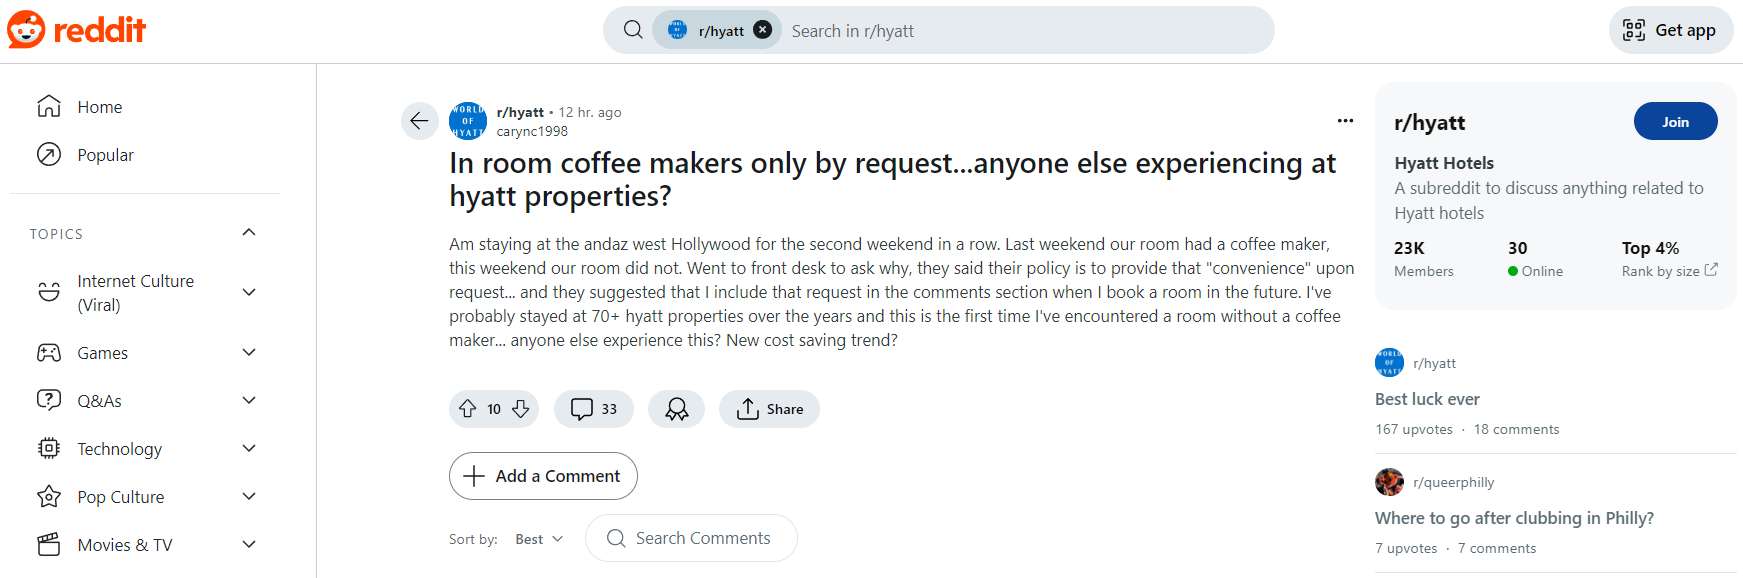
Task: Remove the r/hyatt search filter chip
Action: (x=763, y=30)
